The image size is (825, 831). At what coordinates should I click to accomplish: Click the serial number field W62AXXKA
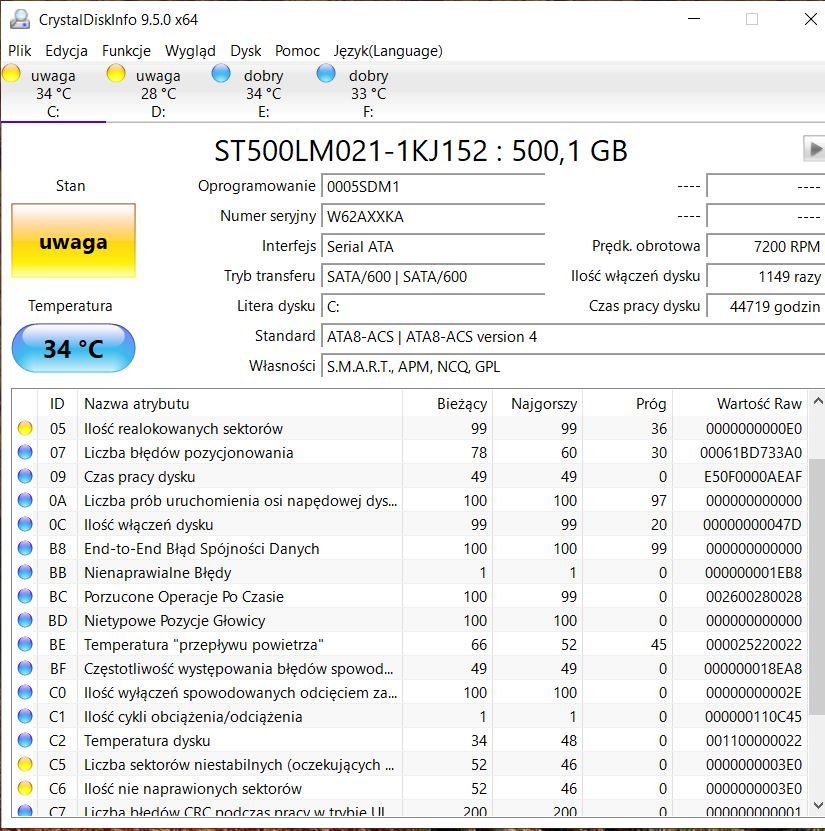point(433,216)
